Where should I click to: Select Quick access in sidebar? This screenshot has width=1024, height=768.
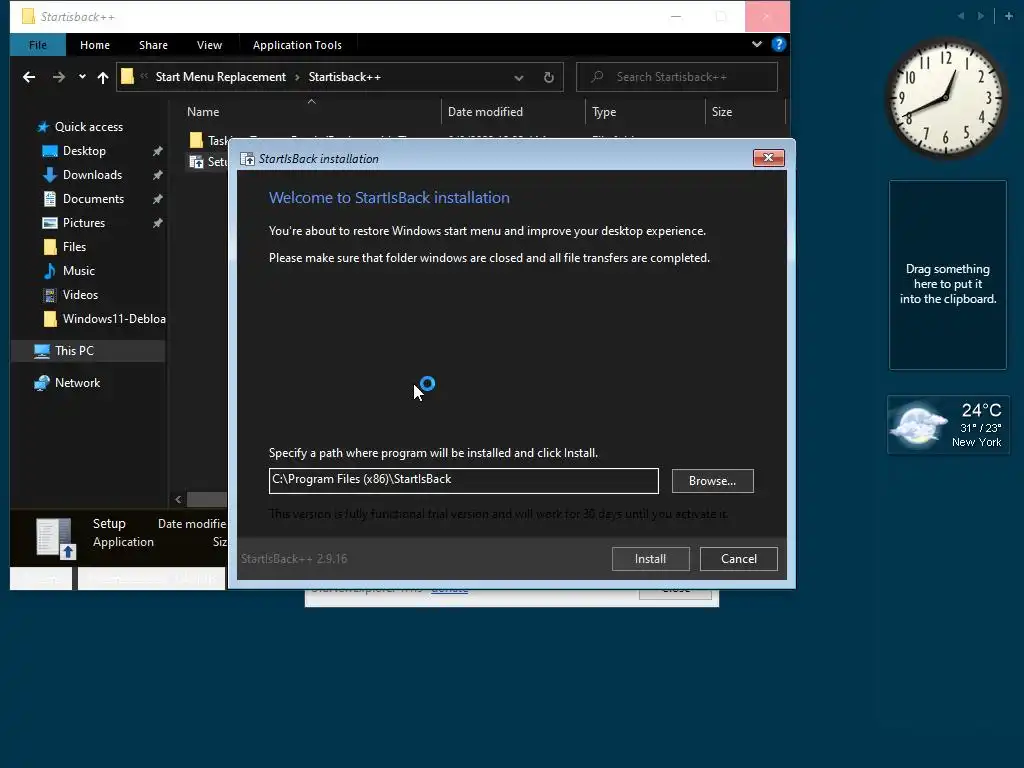tap(88, 127)
